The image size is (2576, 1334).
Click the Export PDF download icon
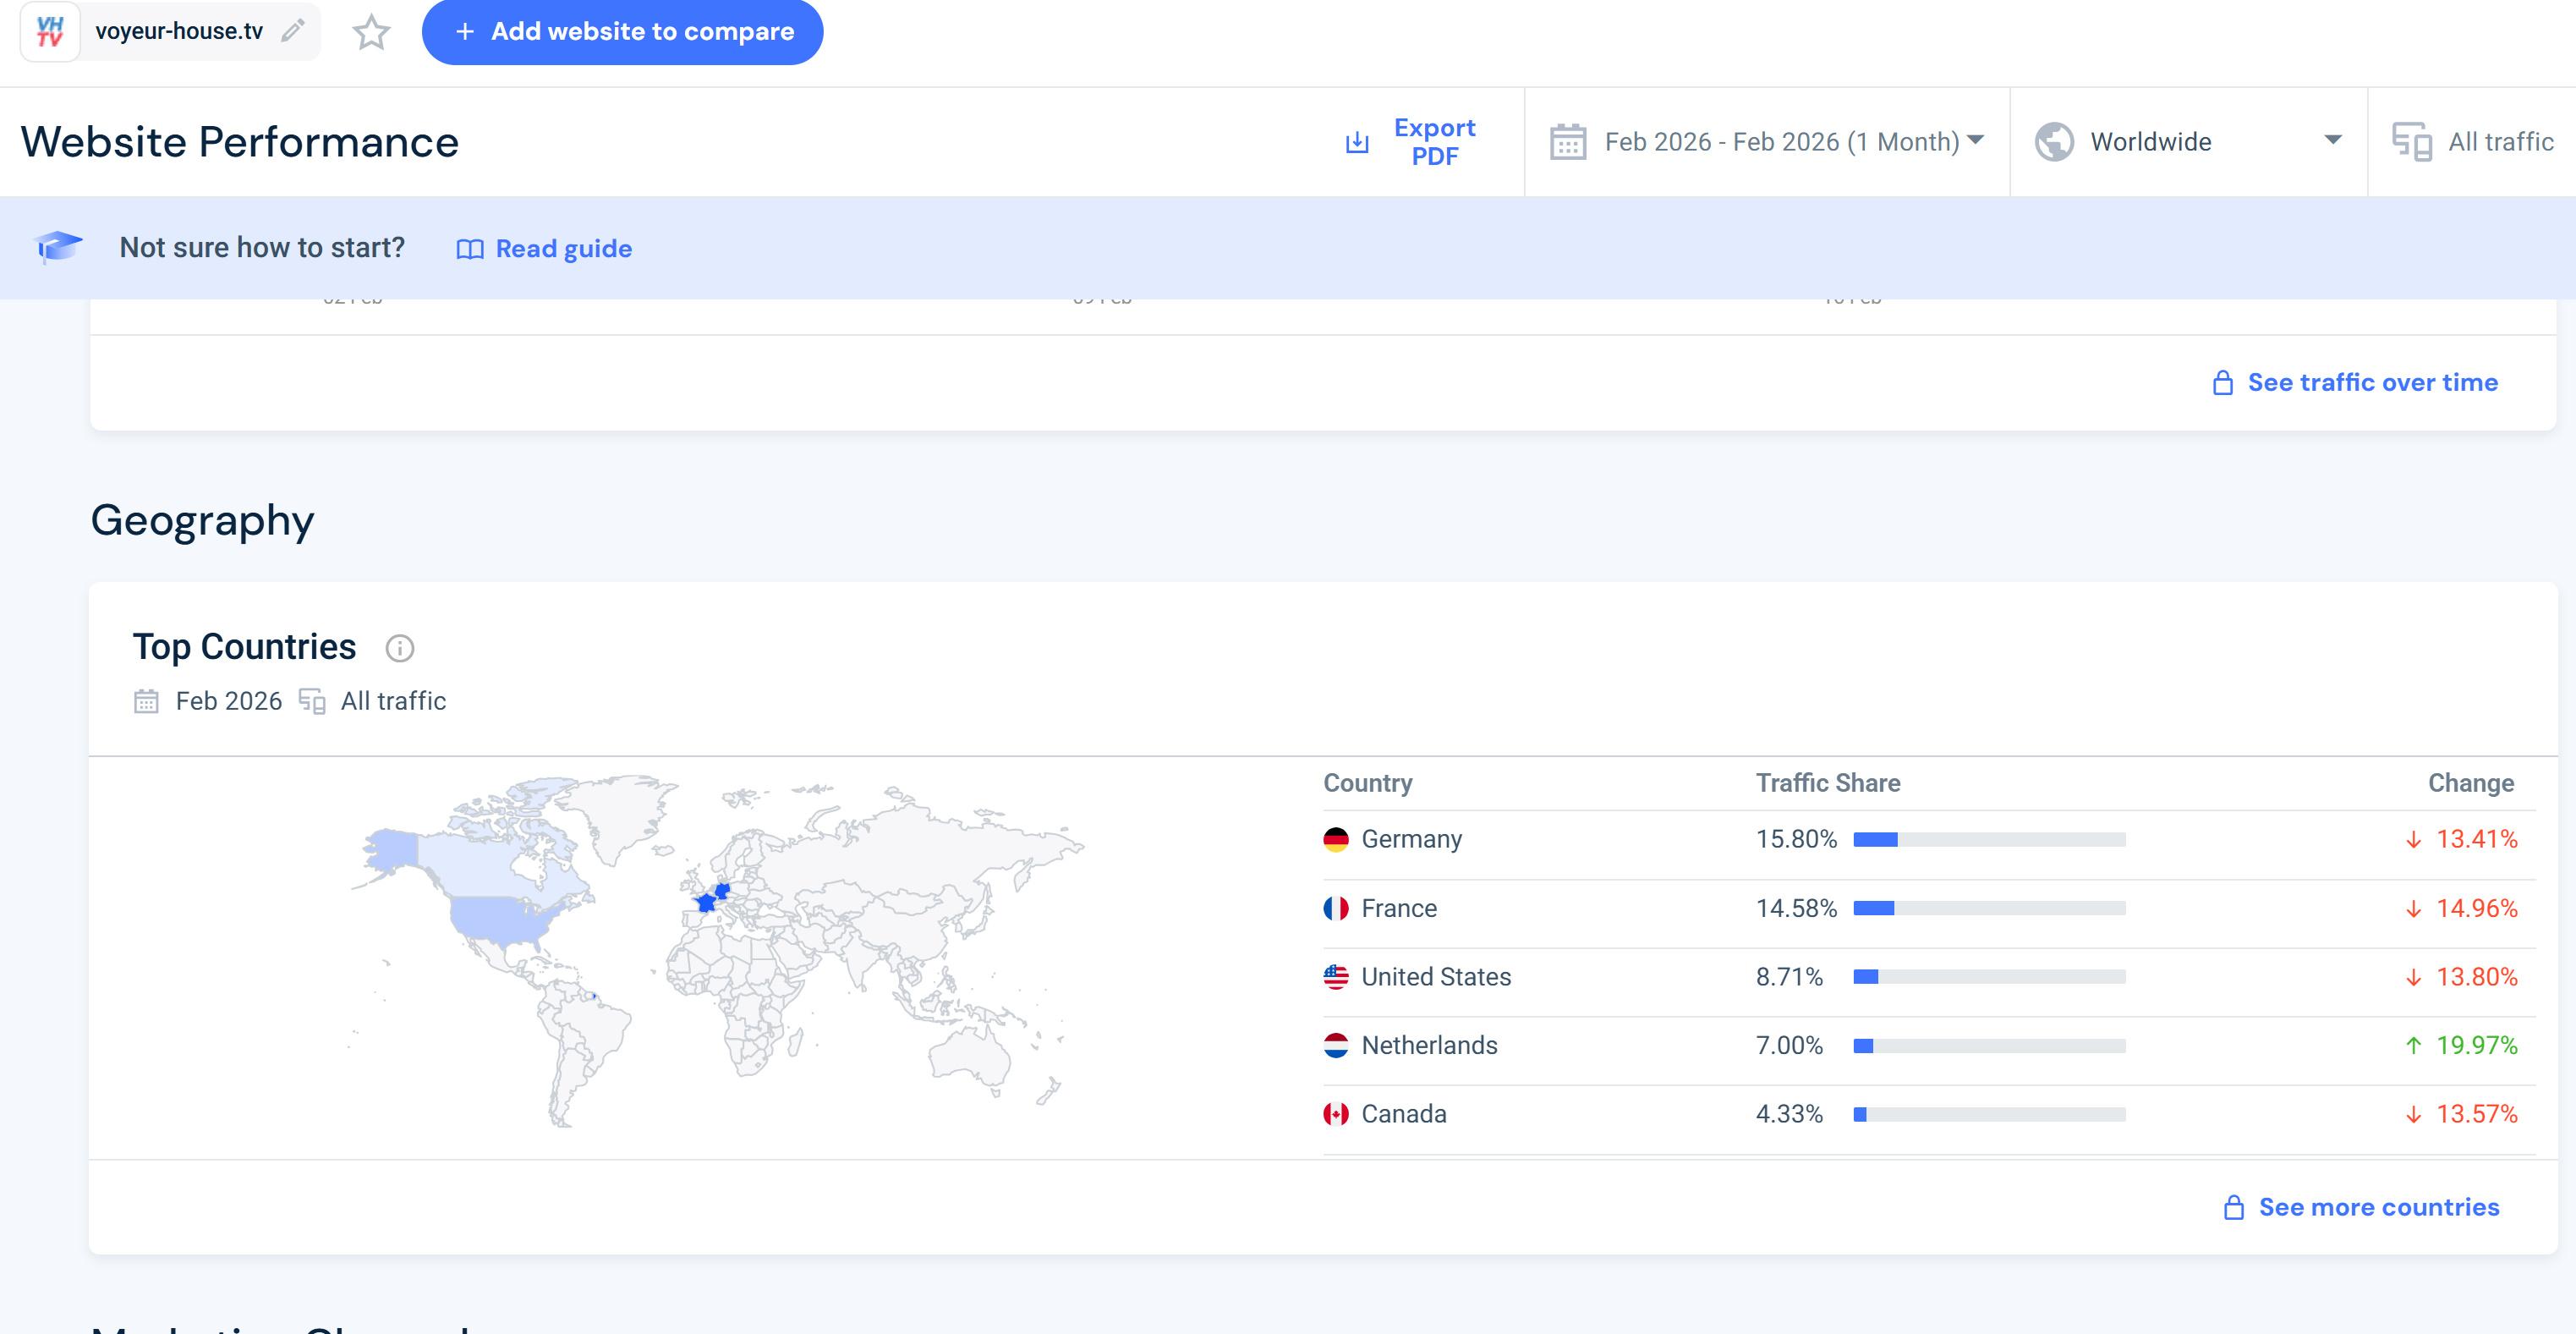[1356, 142]
